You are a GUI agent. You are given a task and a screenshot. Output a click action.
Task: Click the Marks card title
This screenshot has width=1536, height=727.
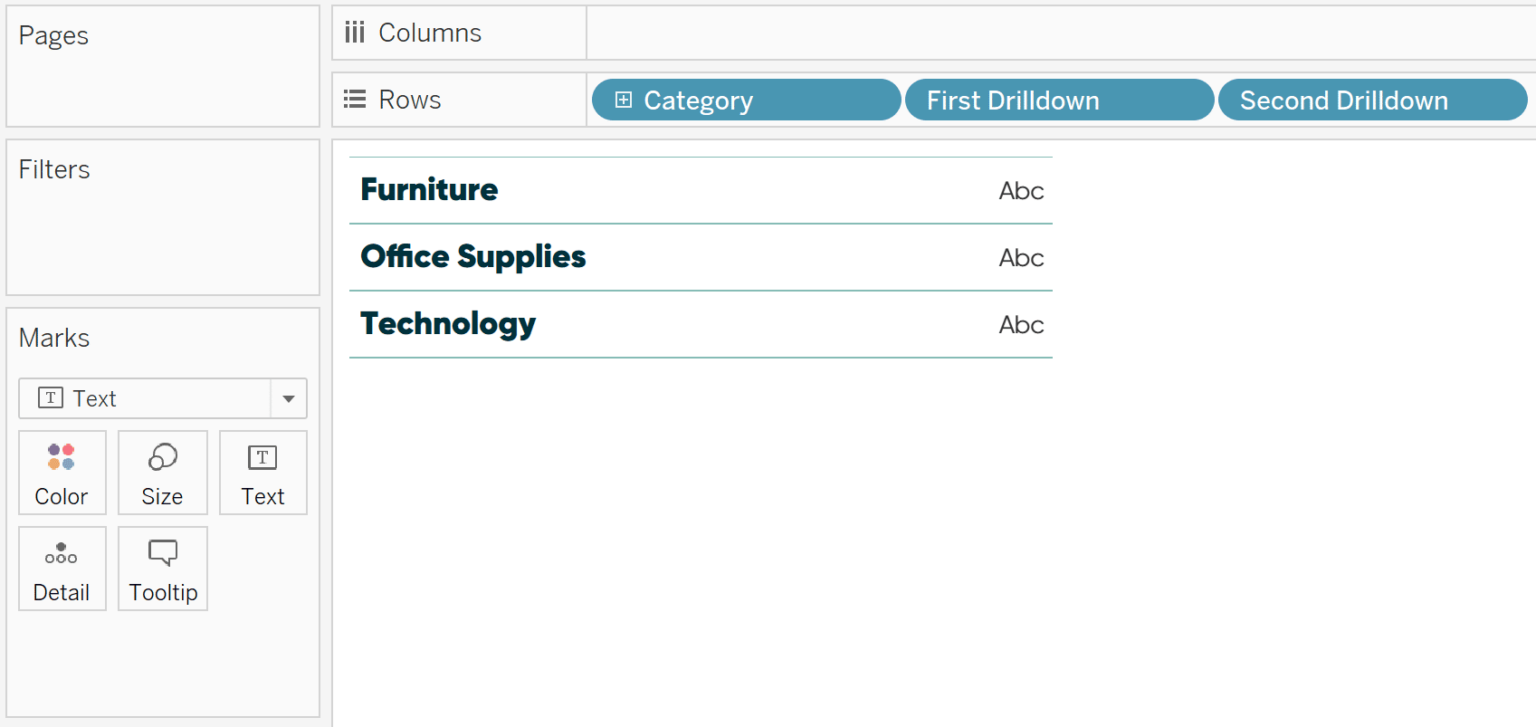coord(53,338)
